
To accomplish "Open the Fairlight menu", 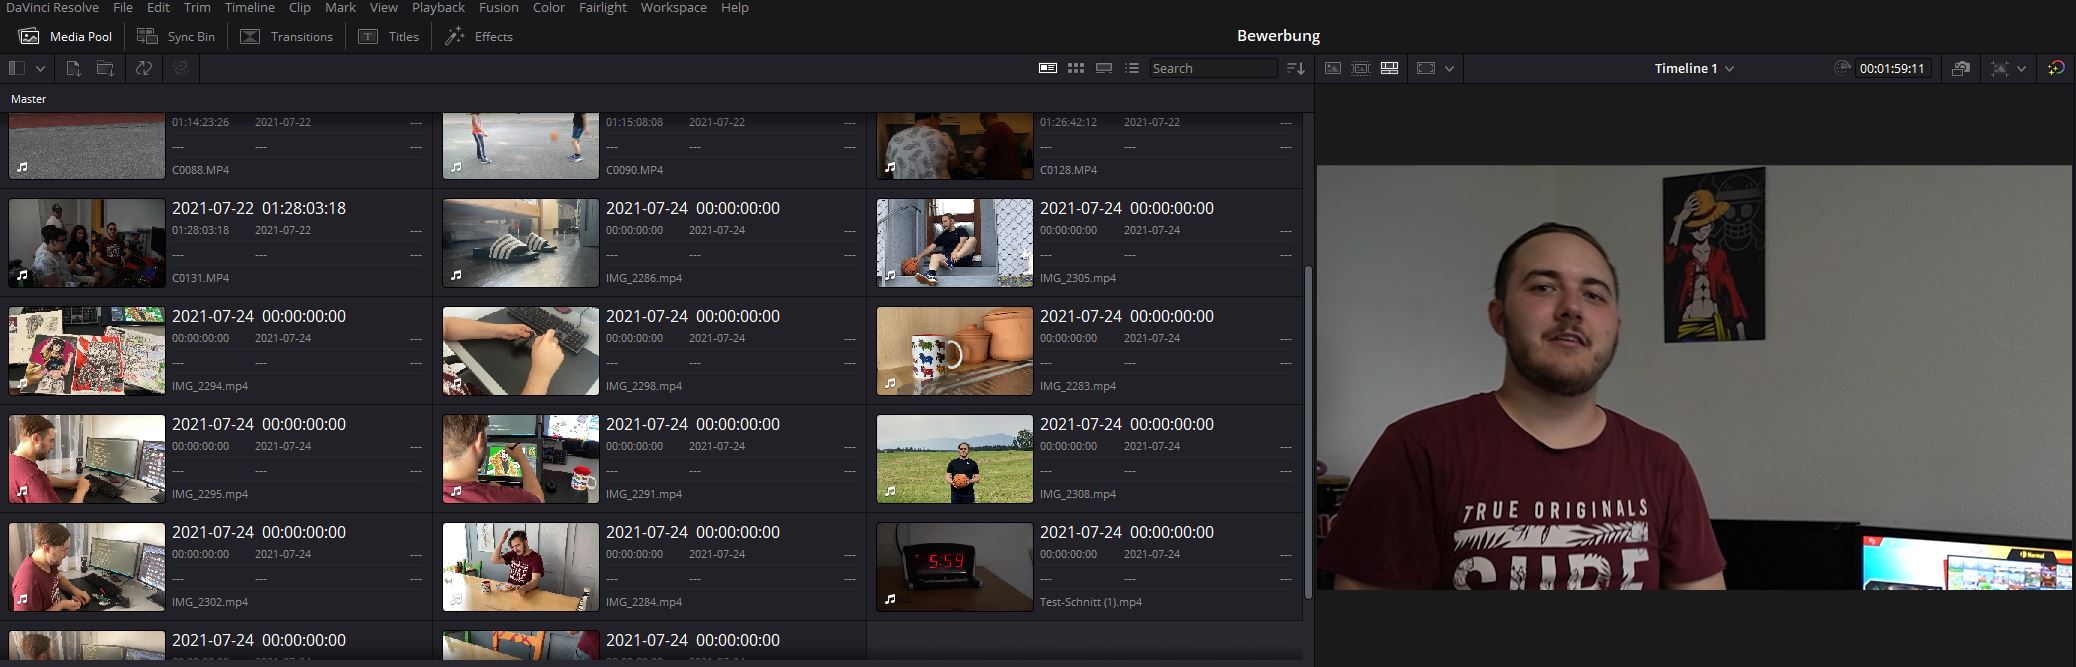I will (603, 7).
